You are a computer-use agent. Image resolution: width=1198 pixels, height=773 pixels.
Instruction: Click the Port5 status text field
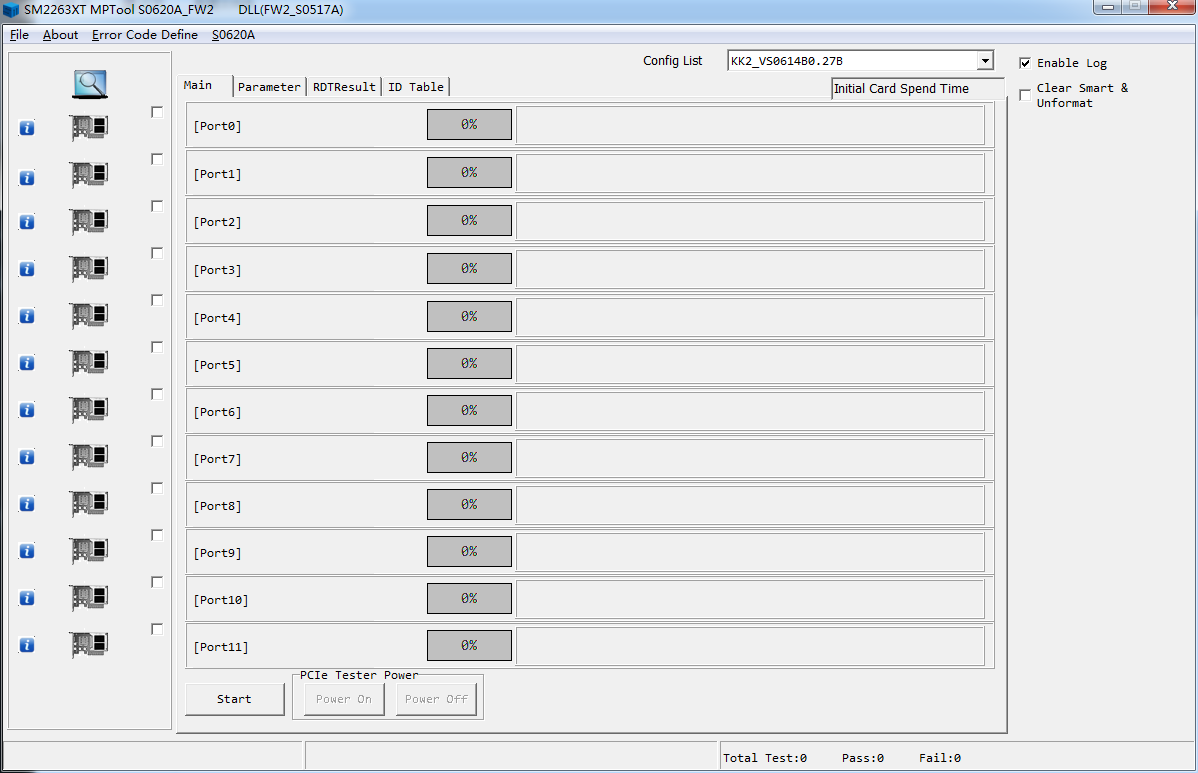tap(750, 364)
